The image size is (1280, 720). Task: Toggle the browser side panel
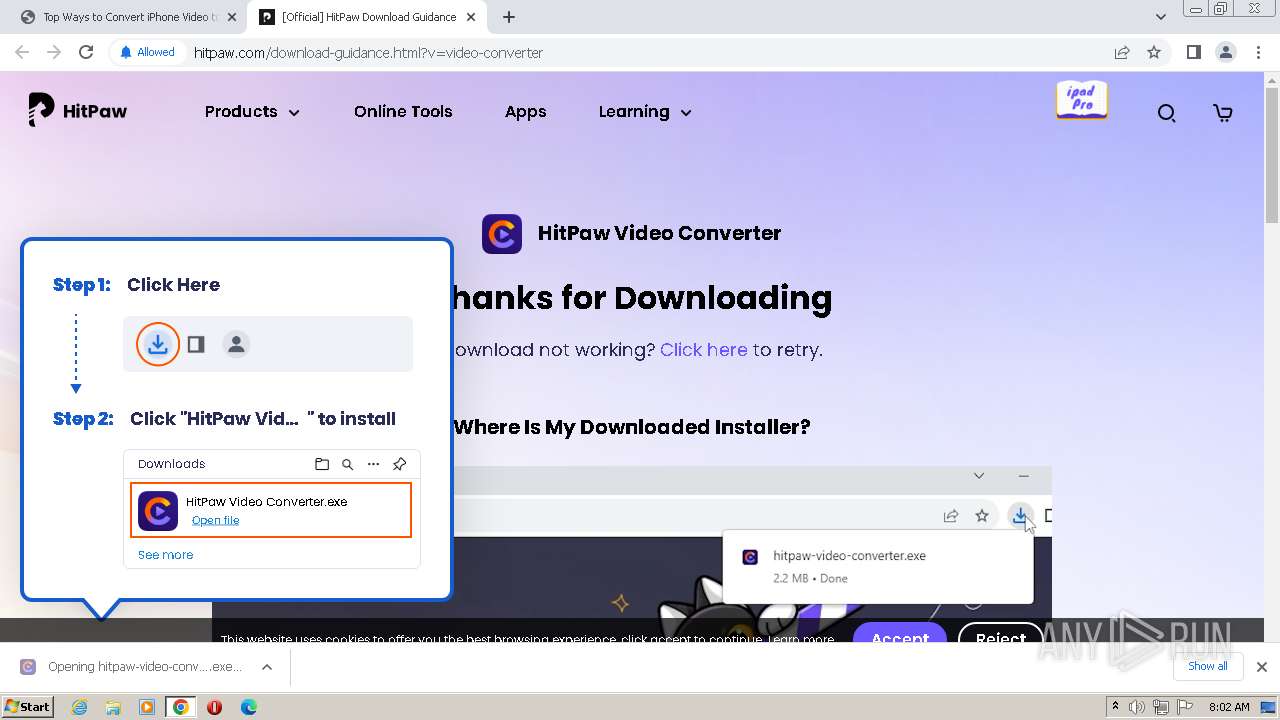click(x=1193, y=52)
